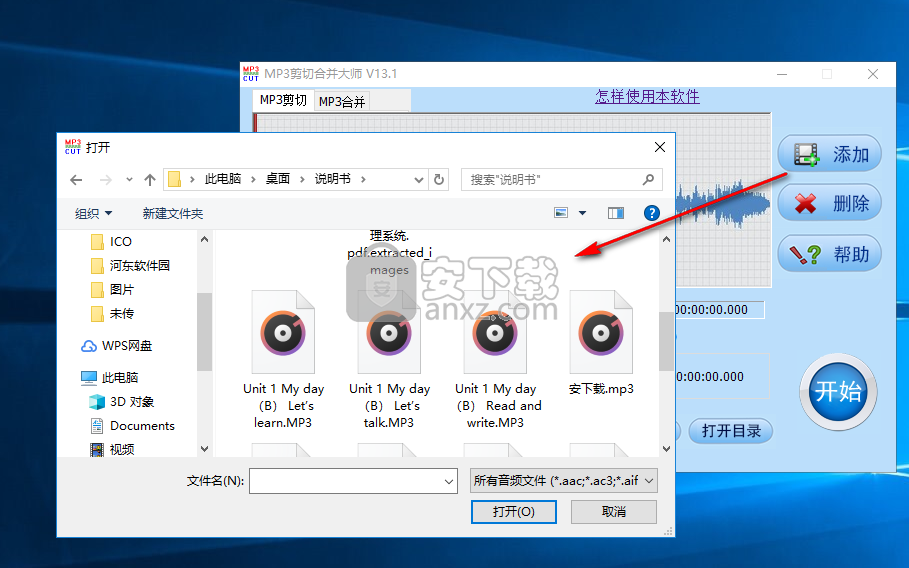Select 安下载.mp3 file

pyautogui.click(x=601, y=343)
